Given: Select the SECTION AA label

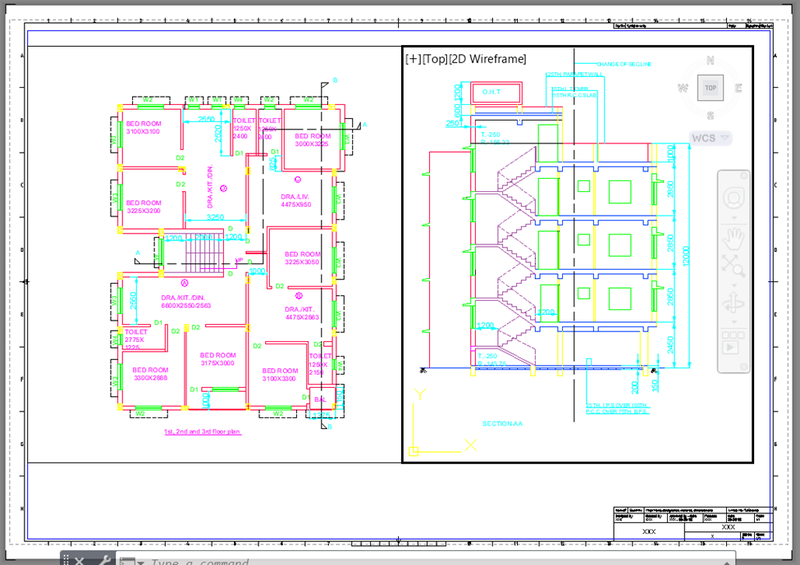Looking at the screenshot, I should [x=502, y=424].
